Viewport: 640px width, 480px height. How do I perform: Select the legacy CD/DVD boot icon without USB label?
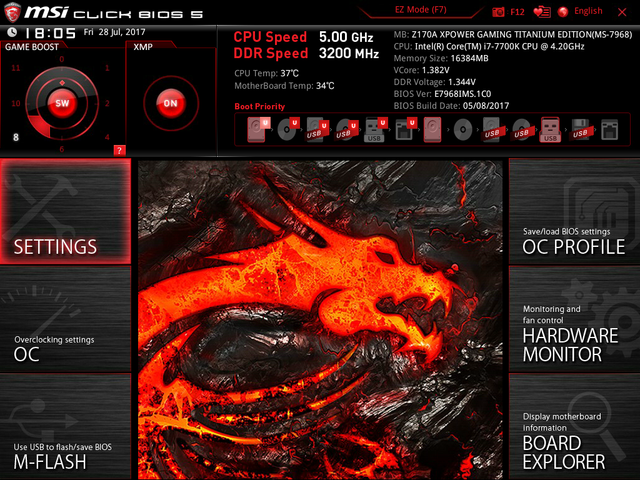pyautogui.click(x=463, y=130)
